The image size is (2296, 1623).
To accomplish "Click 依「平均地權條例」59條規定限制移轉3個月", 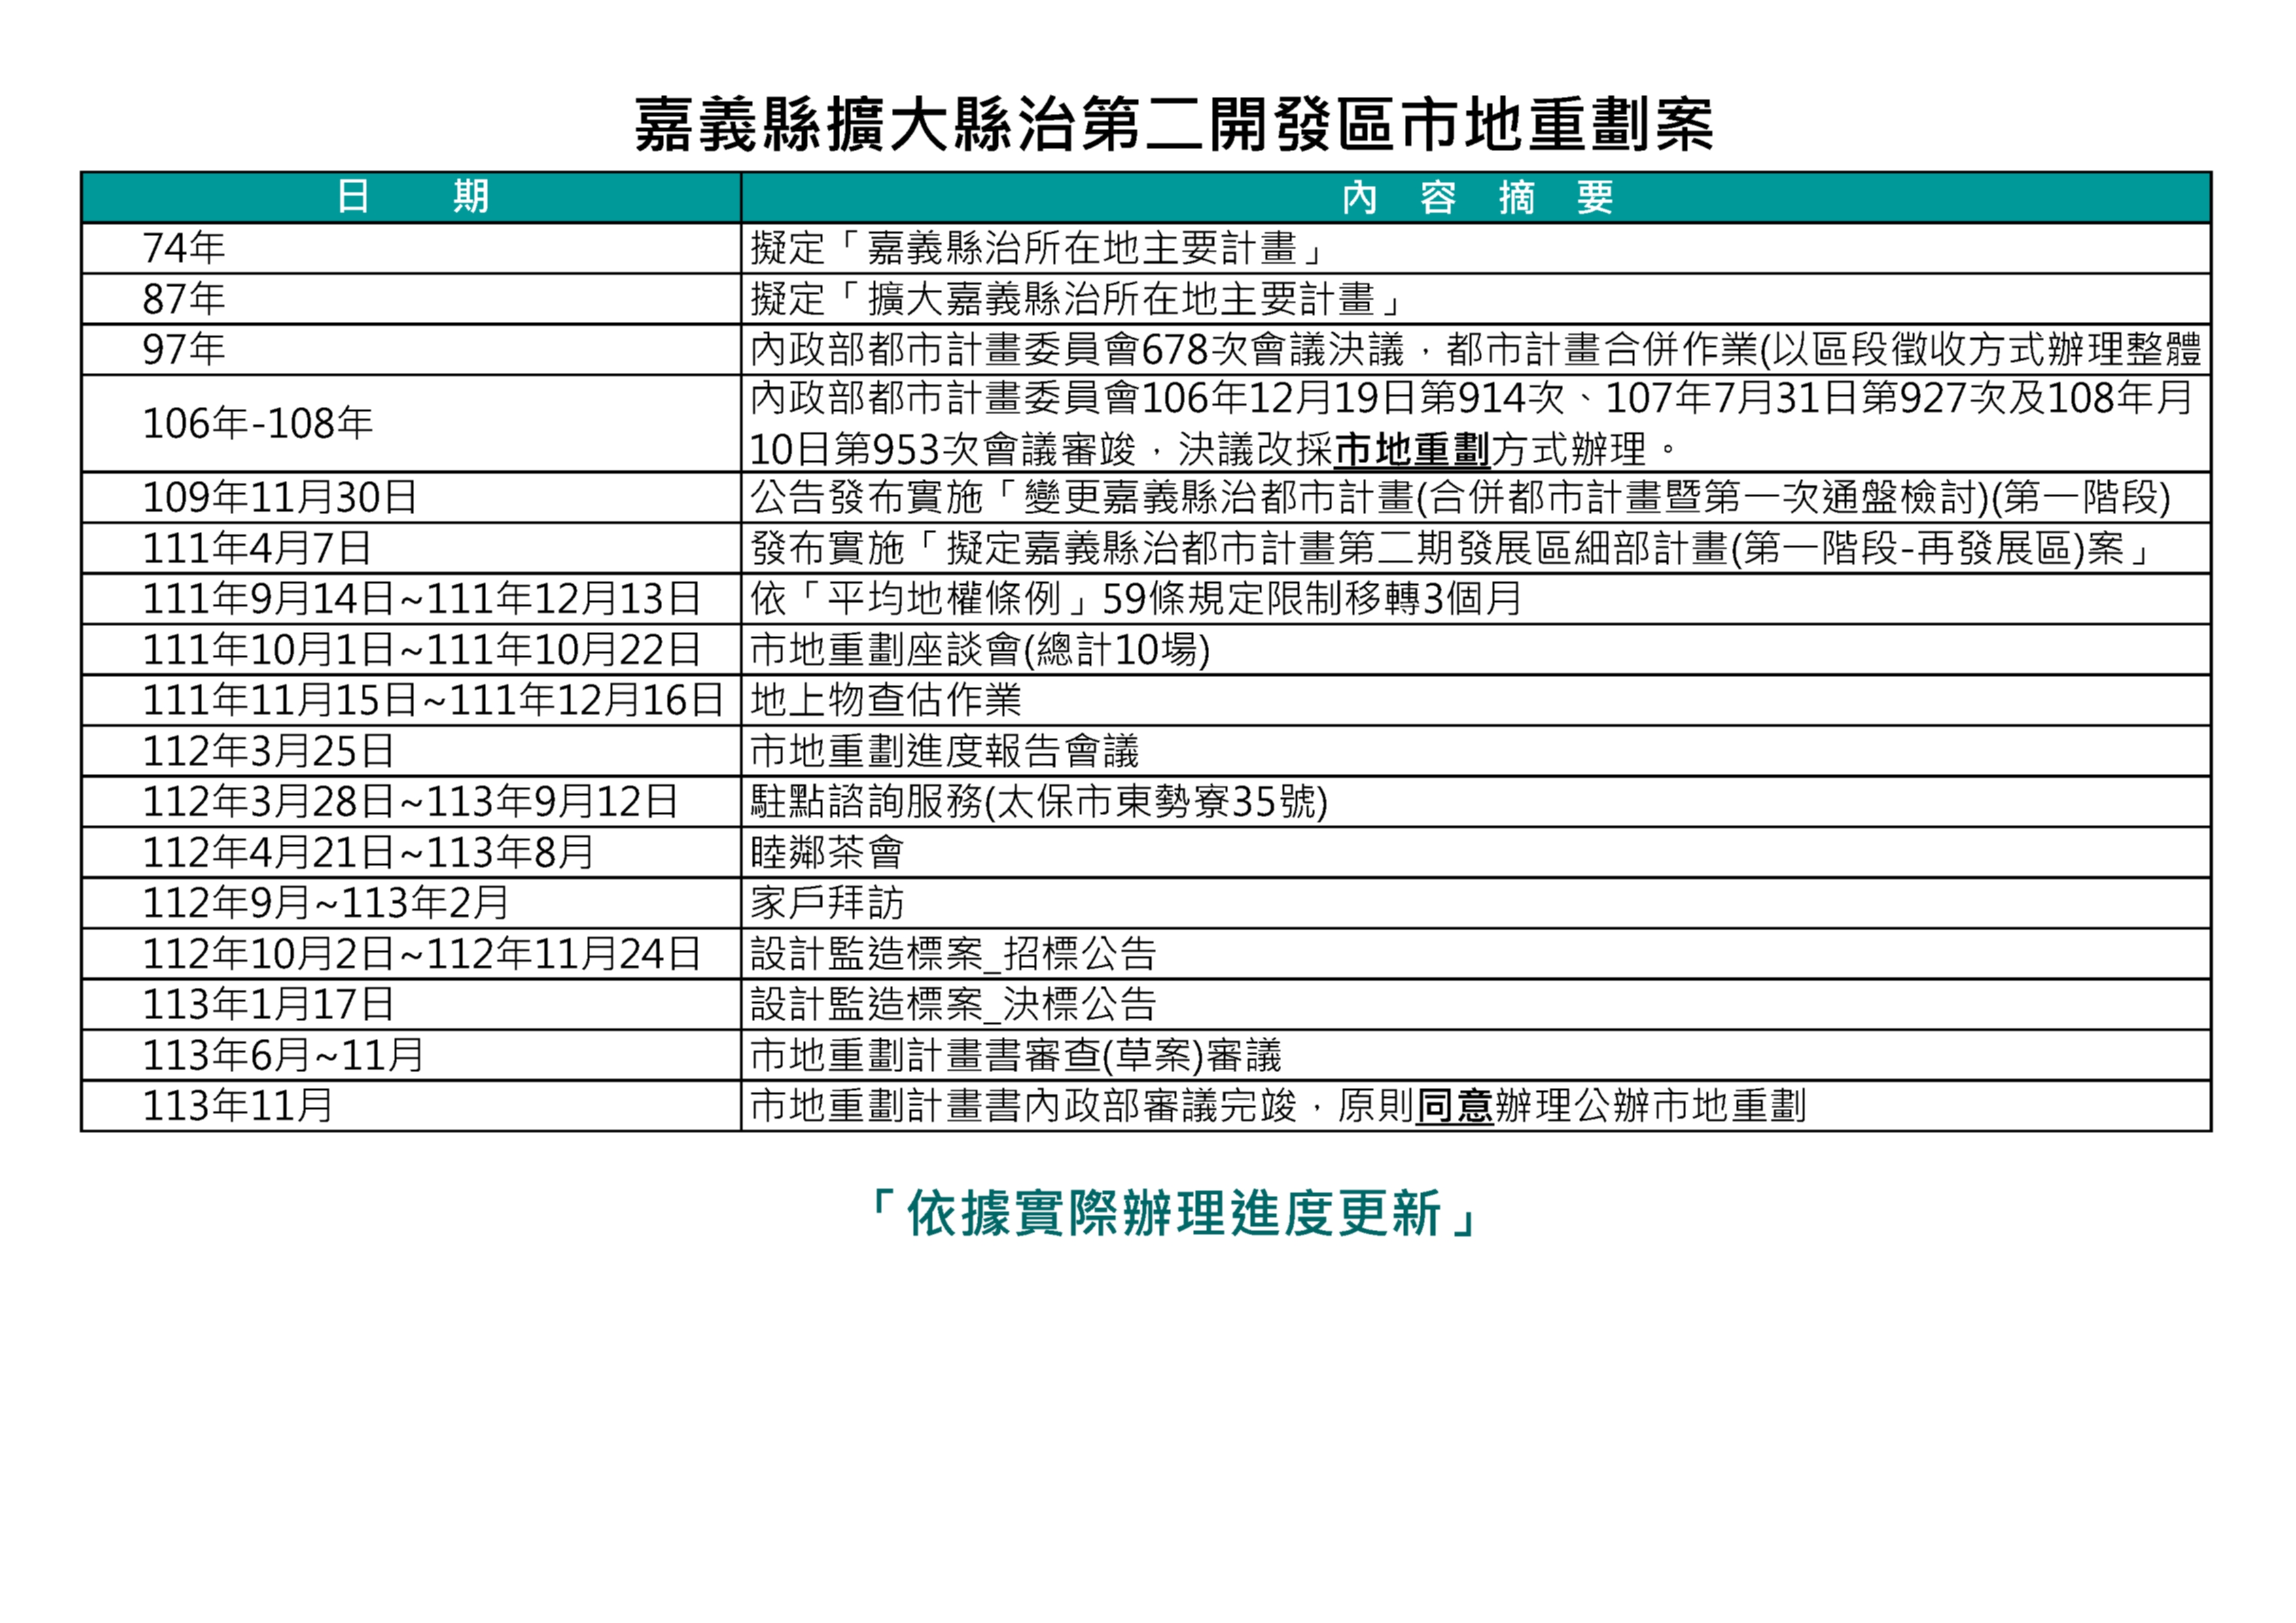I will [x=1136, y=599].
